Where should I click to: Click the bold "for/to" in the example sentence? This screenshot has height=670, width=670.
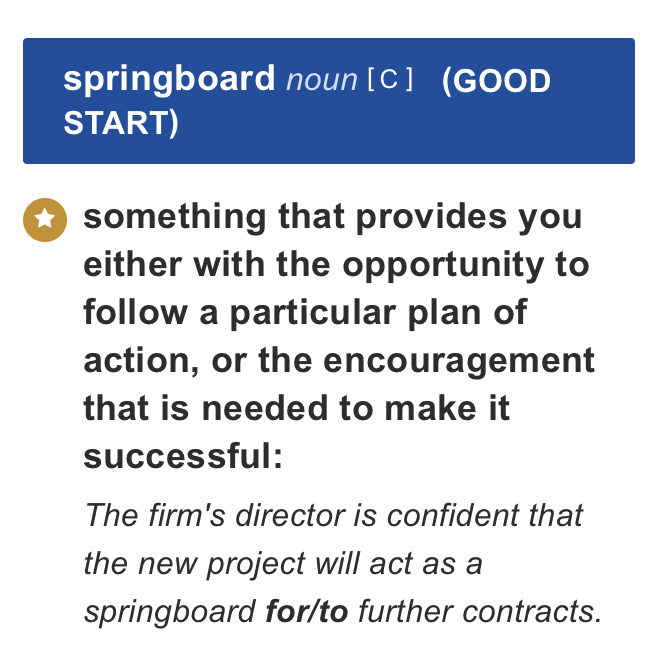click(306, 611)
